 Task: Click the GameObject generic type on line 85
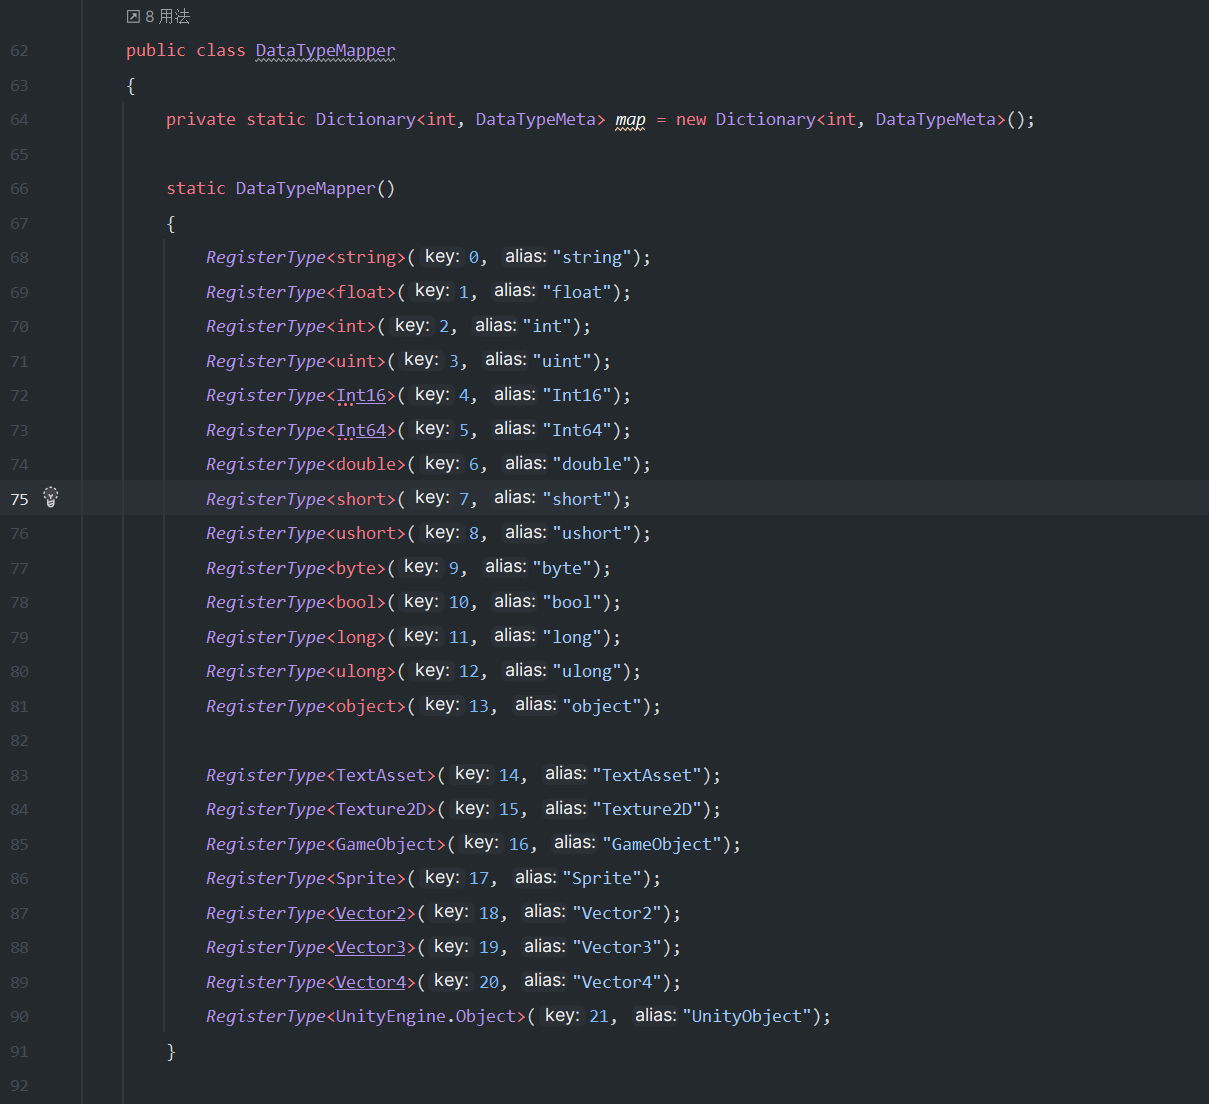[386, 844]
